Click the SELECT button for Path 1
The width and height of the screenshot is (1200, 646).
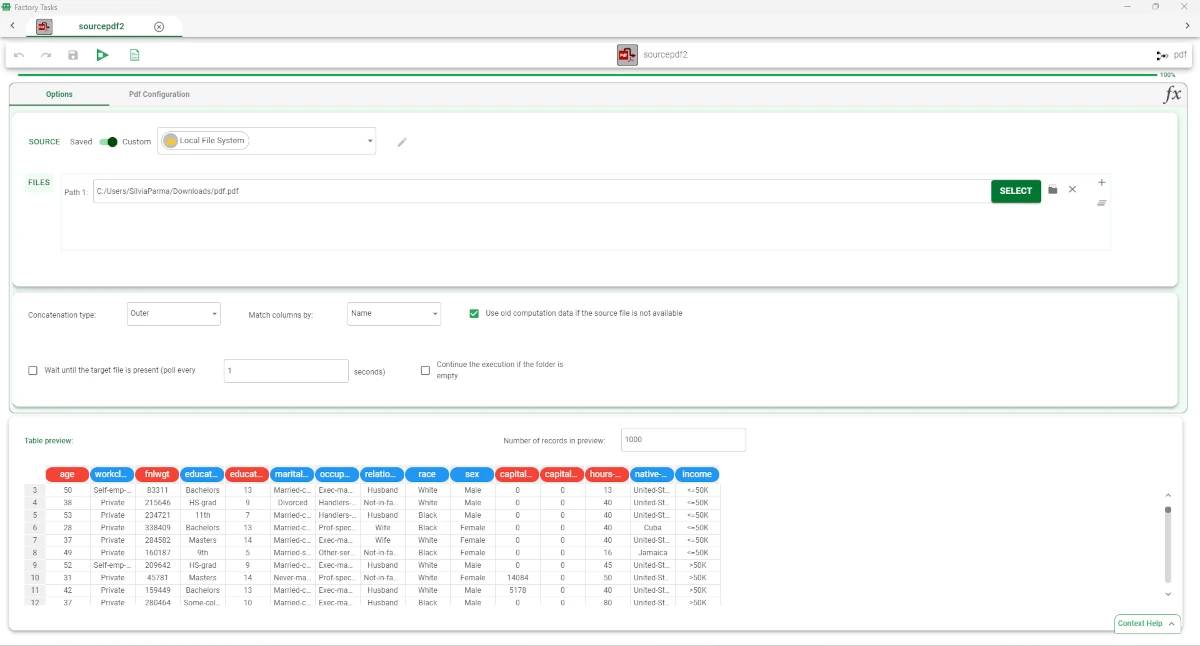[x=1015, y=191]
